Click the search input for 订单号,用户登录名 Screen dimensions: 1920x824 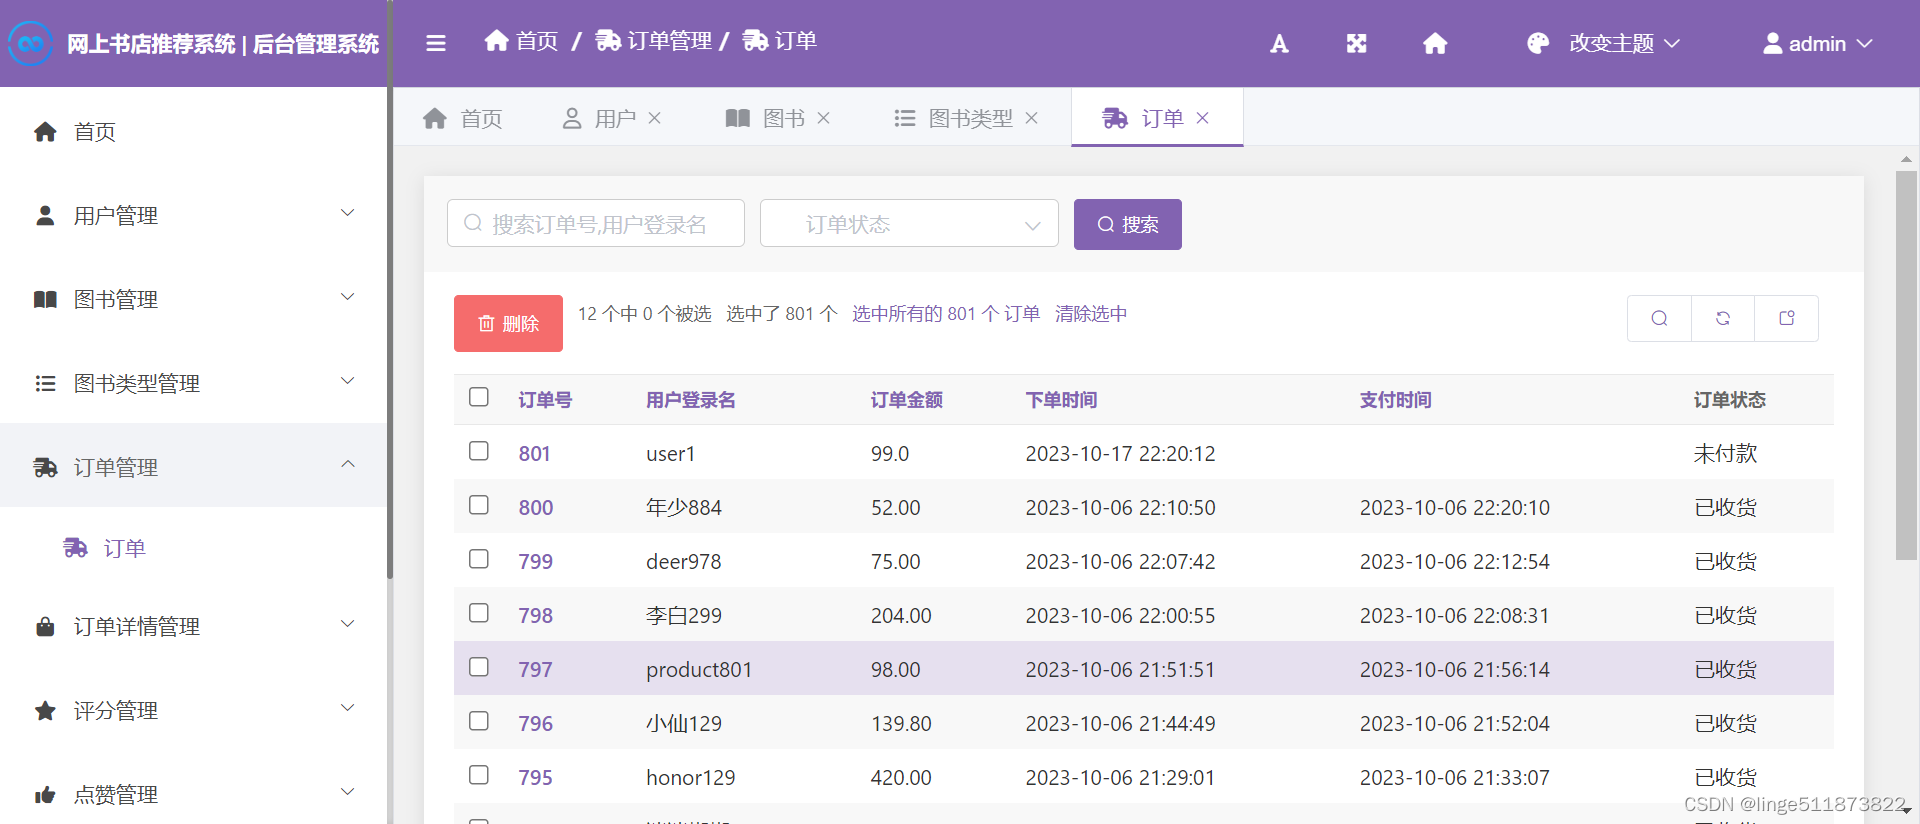596,223
